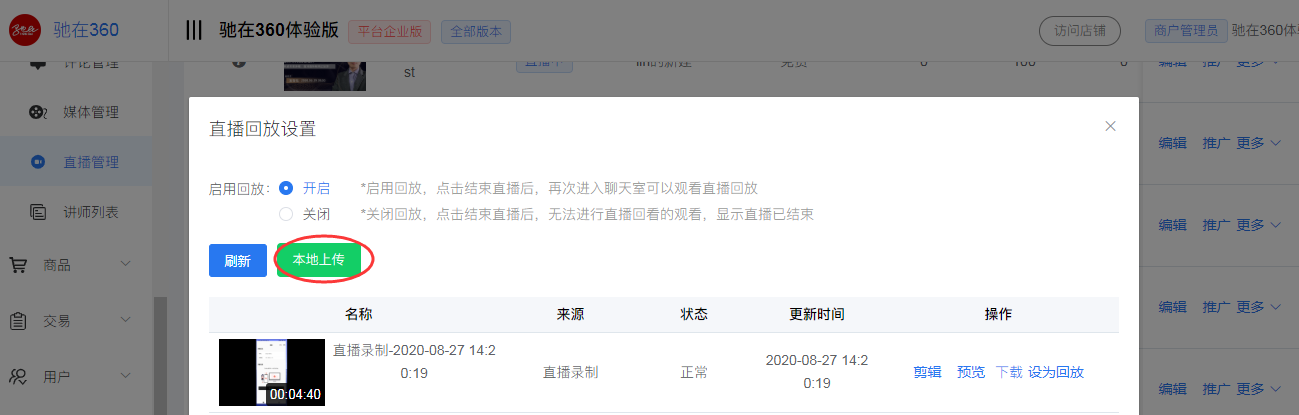Image resolution: width=1299 pixels, height=415 pixels.
Task: Expand the 交易 menu chevron
Action: pyautogui.click(x=126, y=321)
